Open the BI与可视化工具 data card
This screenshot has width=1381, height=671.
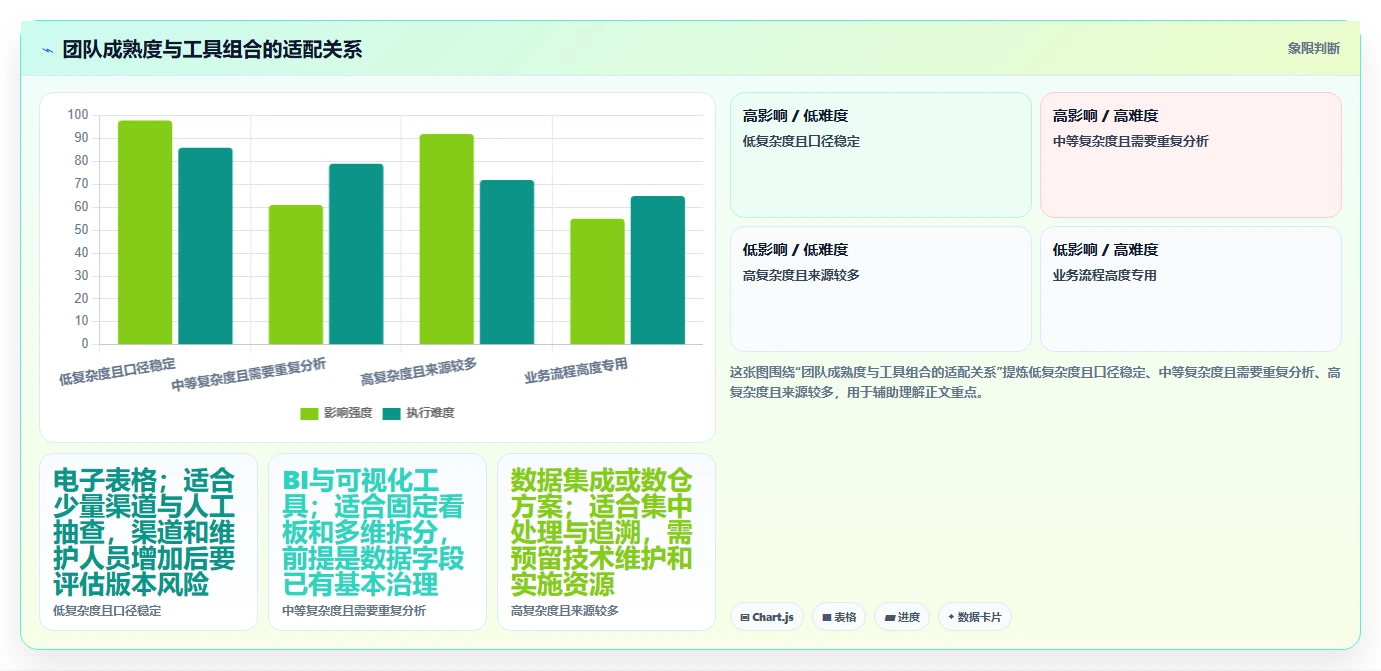(x=377, y=542)
